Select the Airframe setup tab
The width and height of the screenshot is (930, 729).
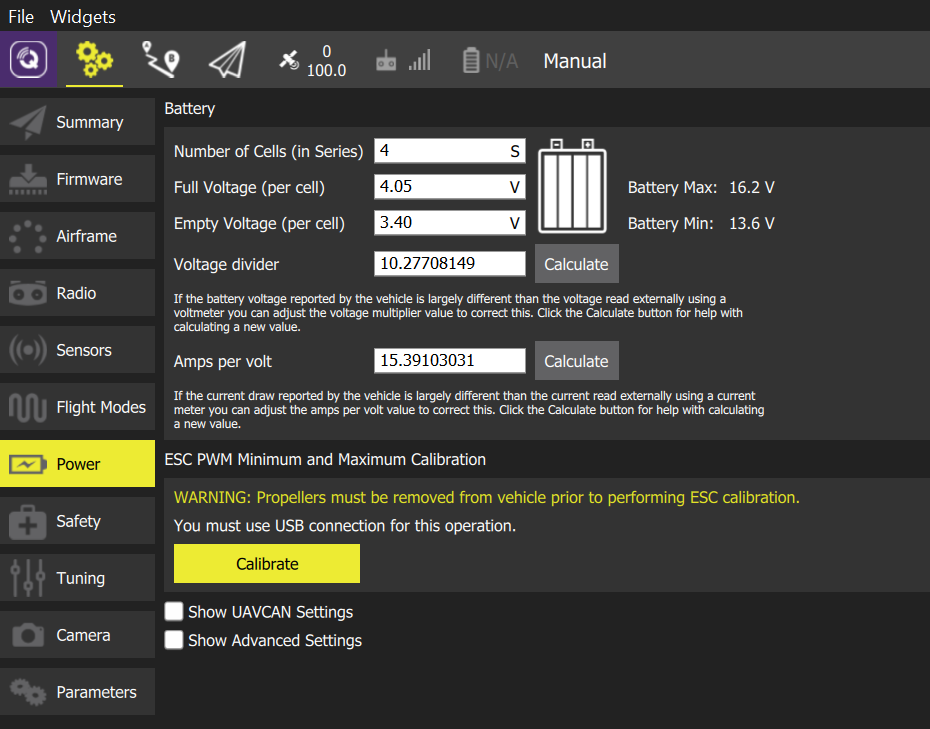(x=78, y=236)
